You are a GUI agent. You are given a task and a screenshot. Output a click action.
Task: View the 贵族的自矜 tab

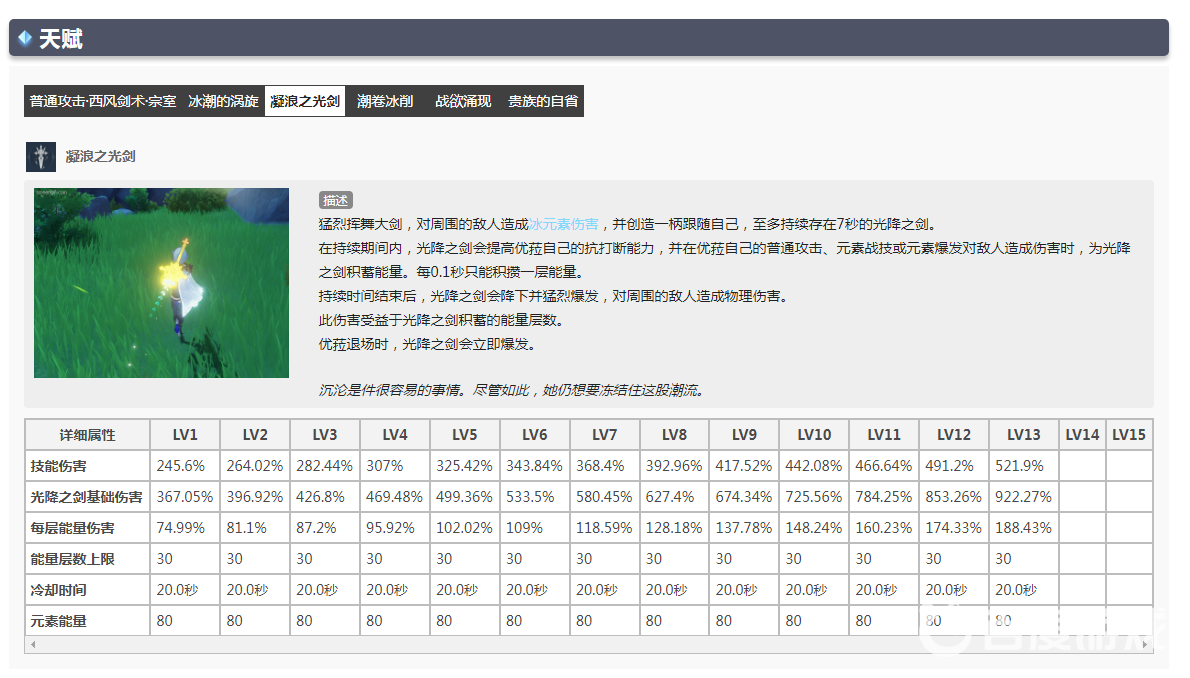[543, 101]
